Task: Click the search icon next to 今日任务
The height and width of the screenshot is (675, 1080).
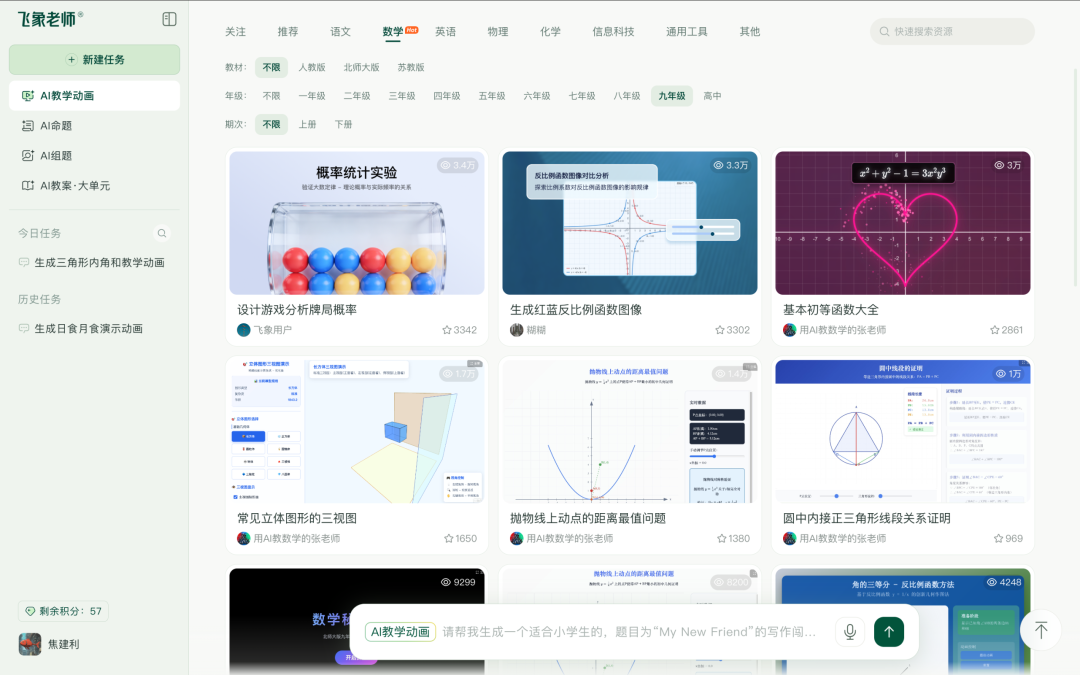Action: point(161,233)
